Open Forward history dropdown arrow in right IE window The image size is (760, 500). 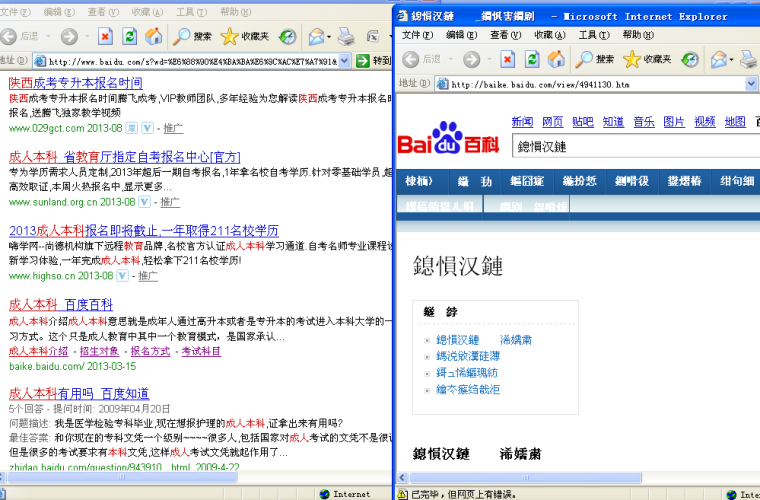click(489, 59)
